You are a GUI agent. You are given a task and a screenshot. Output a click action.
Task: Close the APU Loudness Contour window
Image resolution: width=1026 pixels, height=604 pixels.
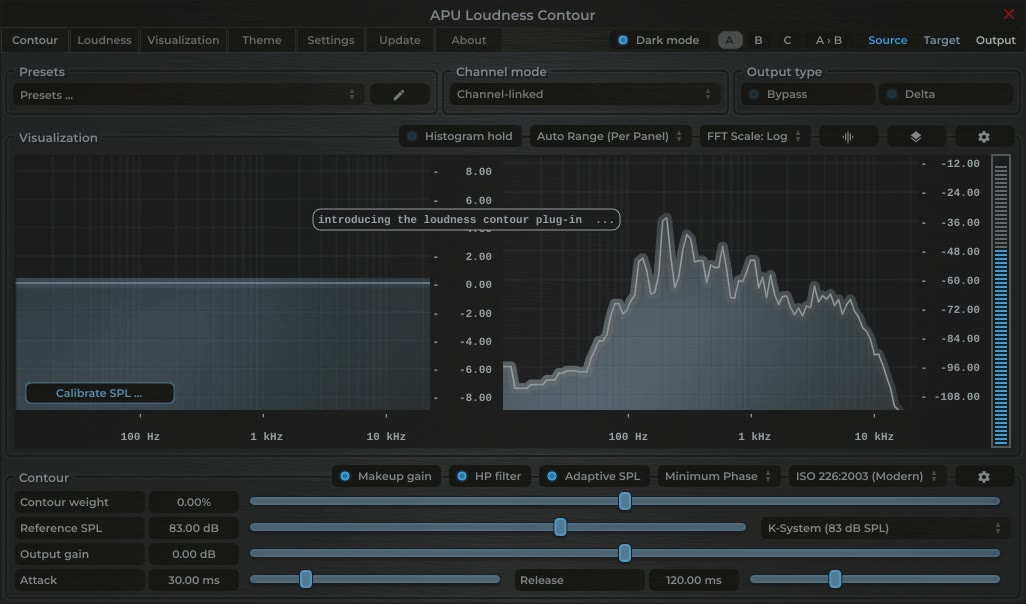coord(1008,14)
